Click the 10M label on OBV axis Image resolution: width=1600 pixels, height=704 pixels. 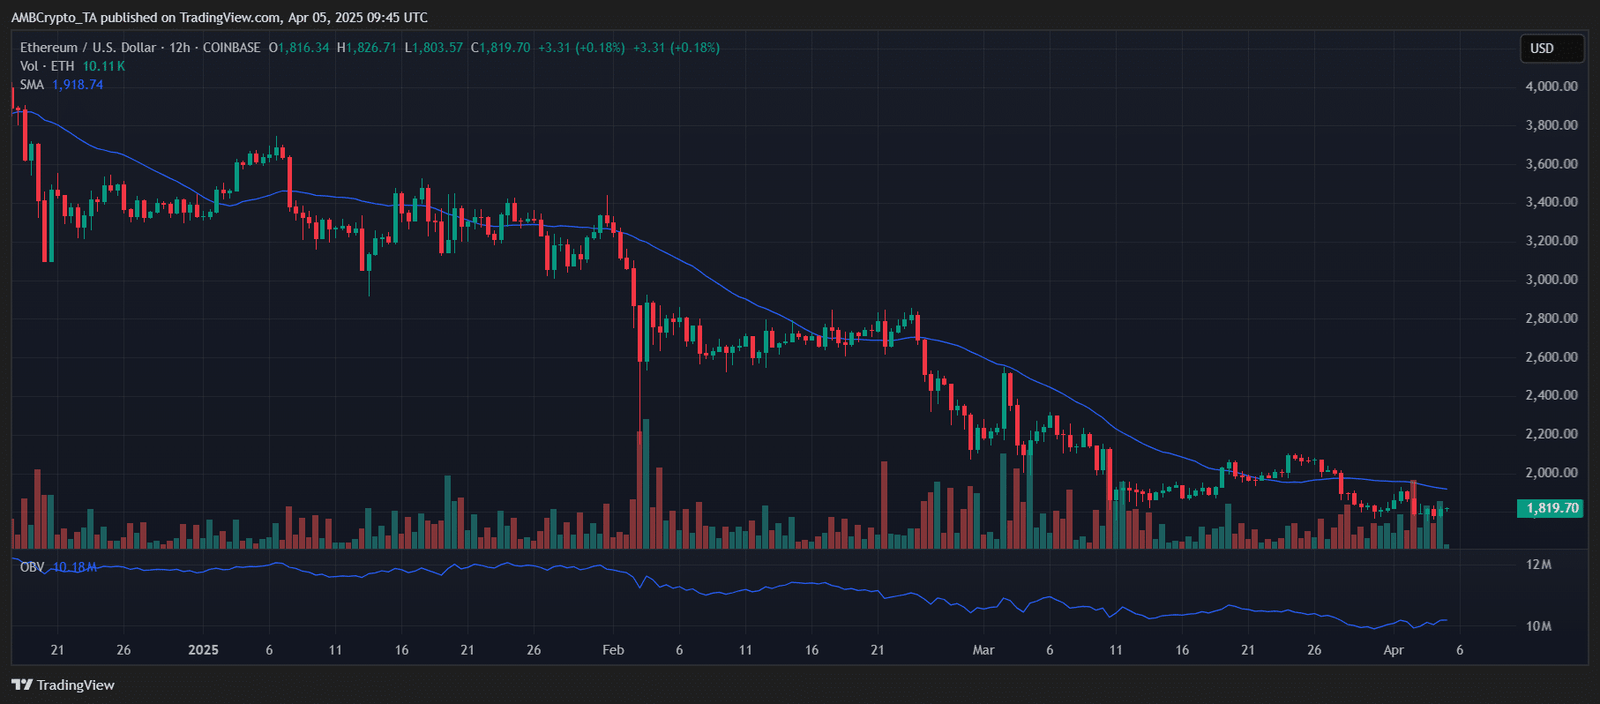tap(1538, 626)
